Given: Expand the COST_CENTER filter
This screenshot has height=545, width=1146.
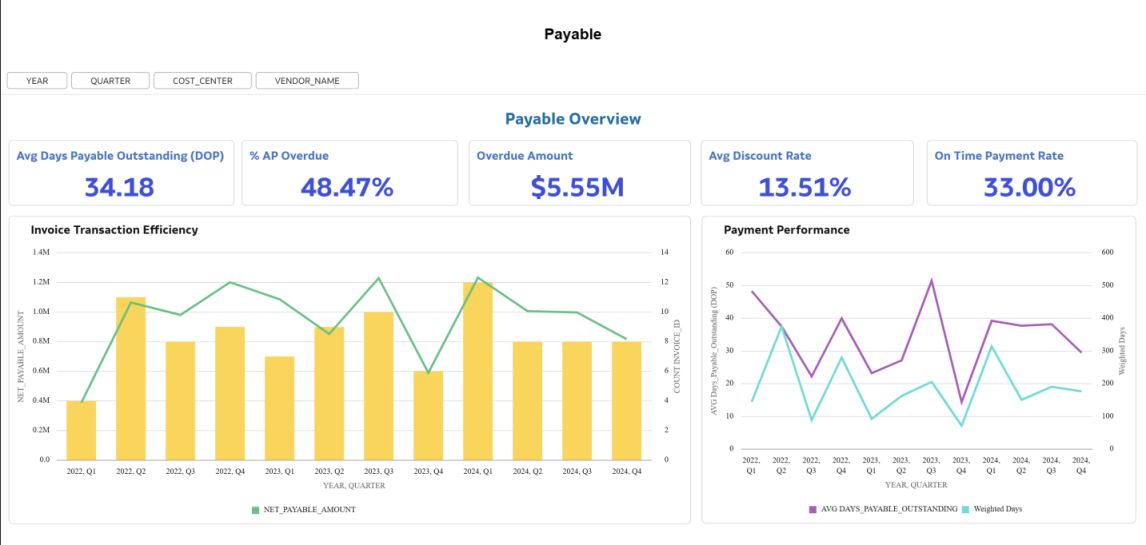Looking at the screenshot, I should 202,81.
